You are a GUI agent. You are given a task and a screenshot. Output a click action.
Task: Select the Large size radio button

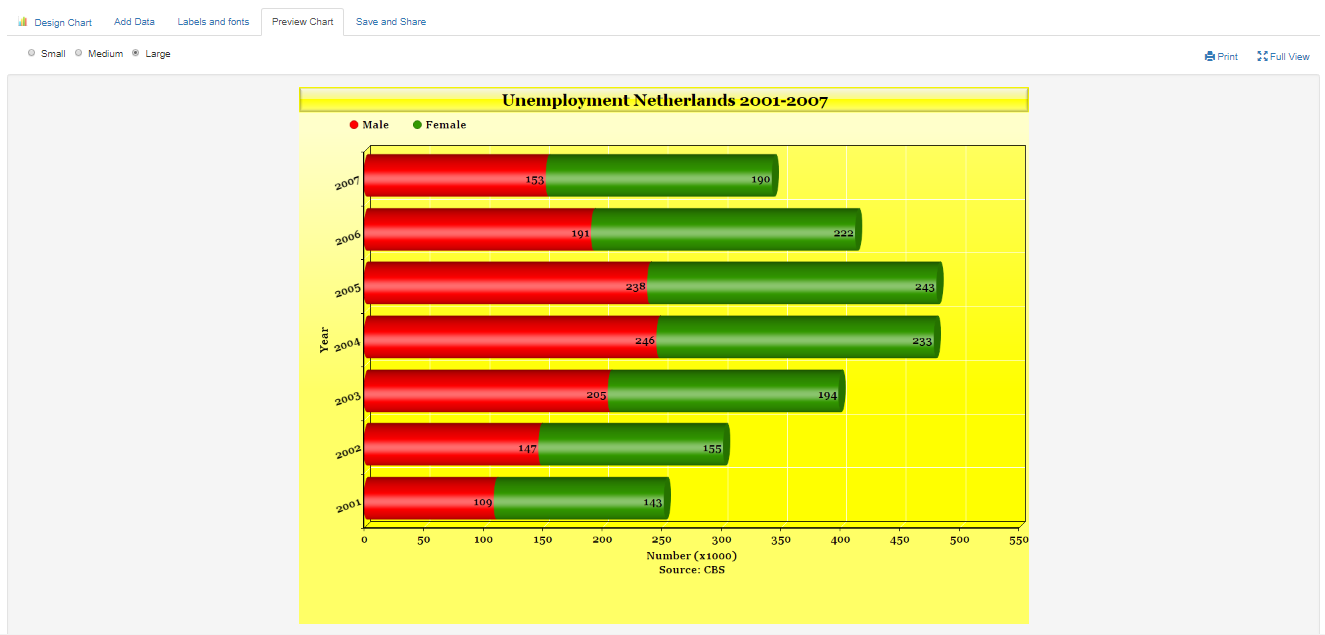coord(136,53)
